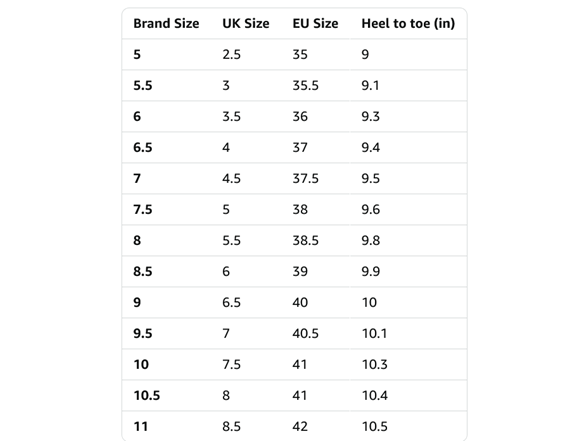The height and width of the screenshot is (441, 588).
Task: Select the heel to toe 10.4 value
Action: (x=375, y=395)
